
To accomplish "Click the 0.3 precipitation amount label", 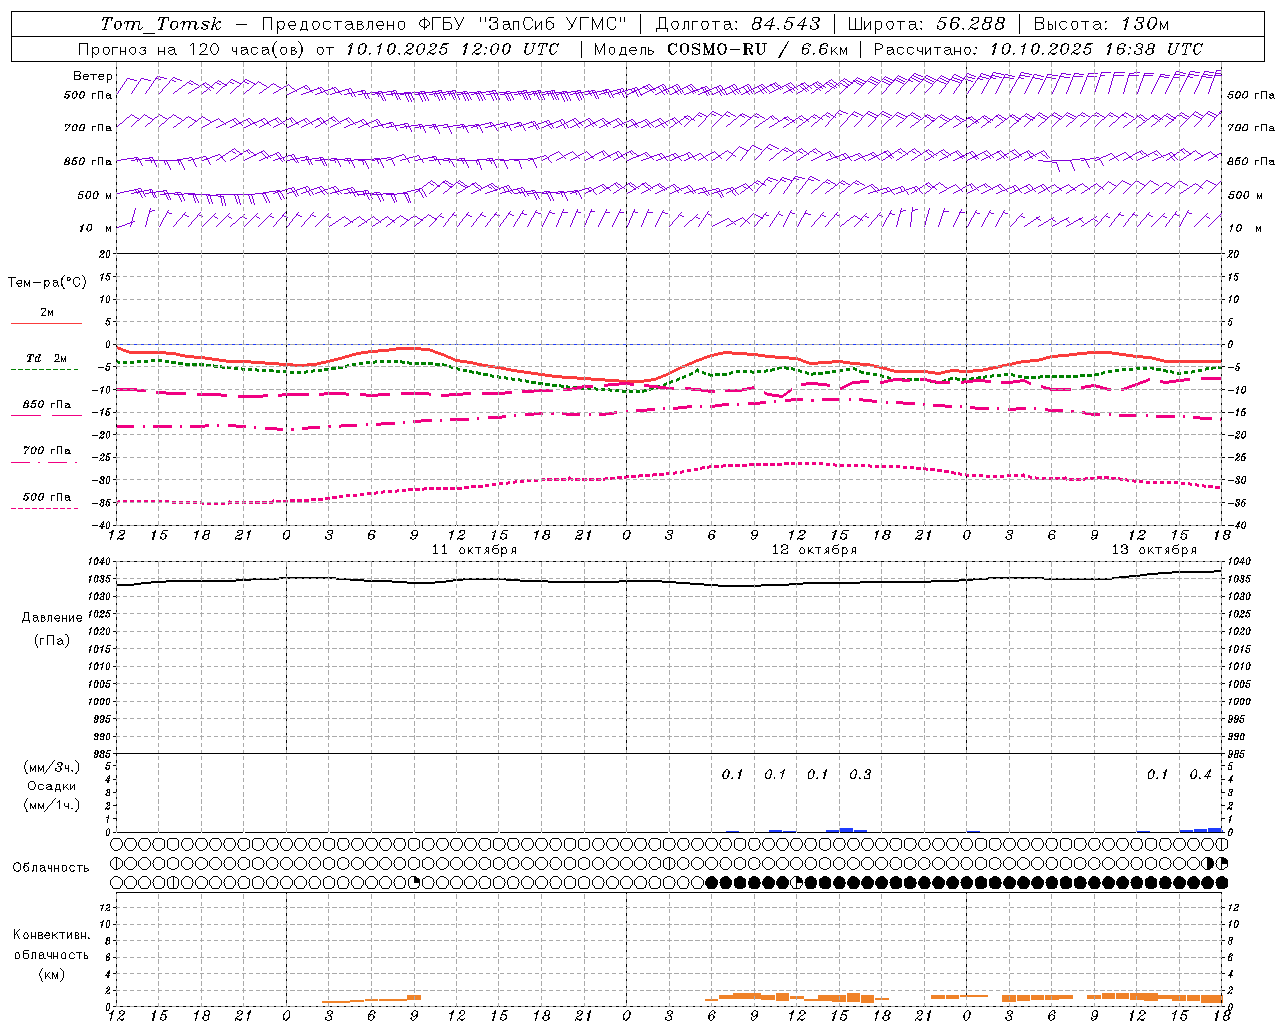I will 860,774.
